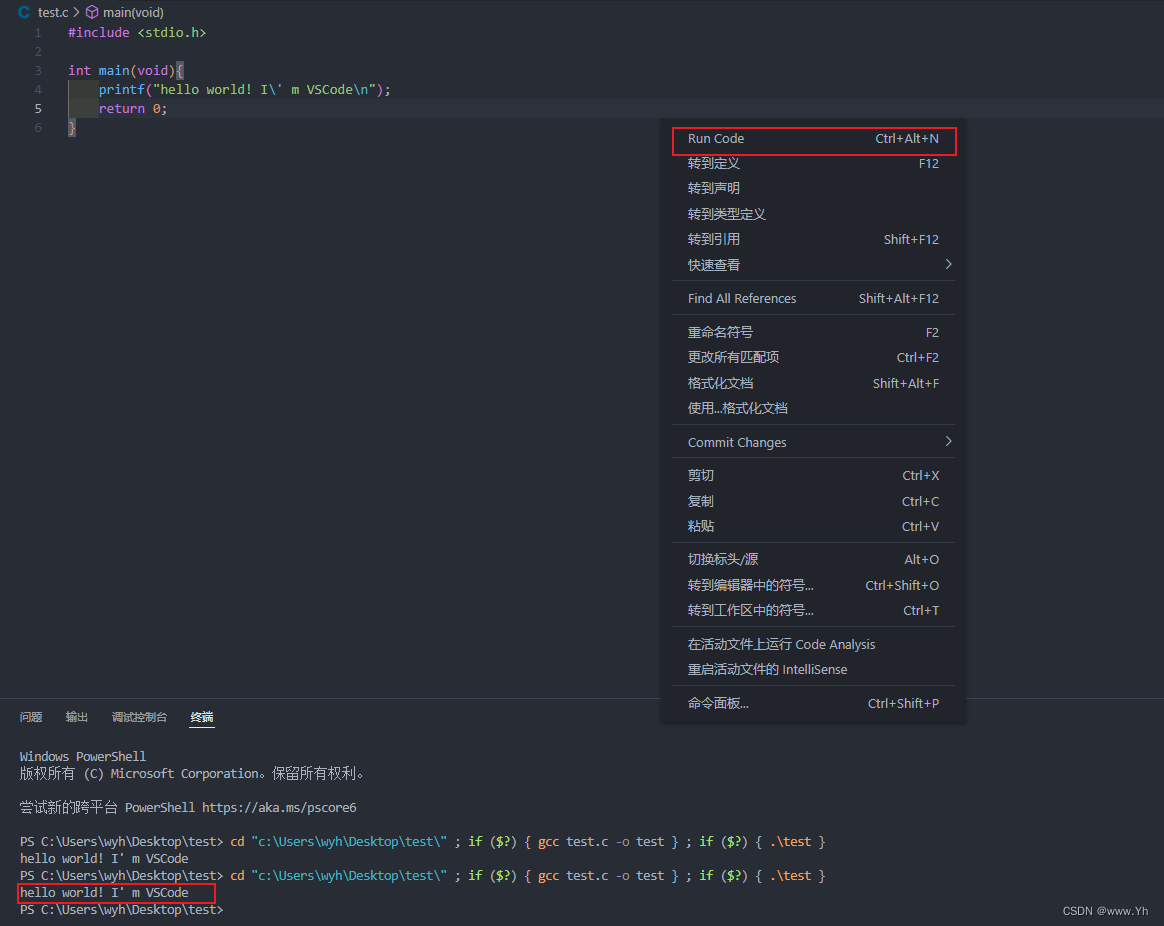Choose 使用...格式化文档 menu entry
Viewport: 1164px width, 926px height.
click(x=814, y=408)
